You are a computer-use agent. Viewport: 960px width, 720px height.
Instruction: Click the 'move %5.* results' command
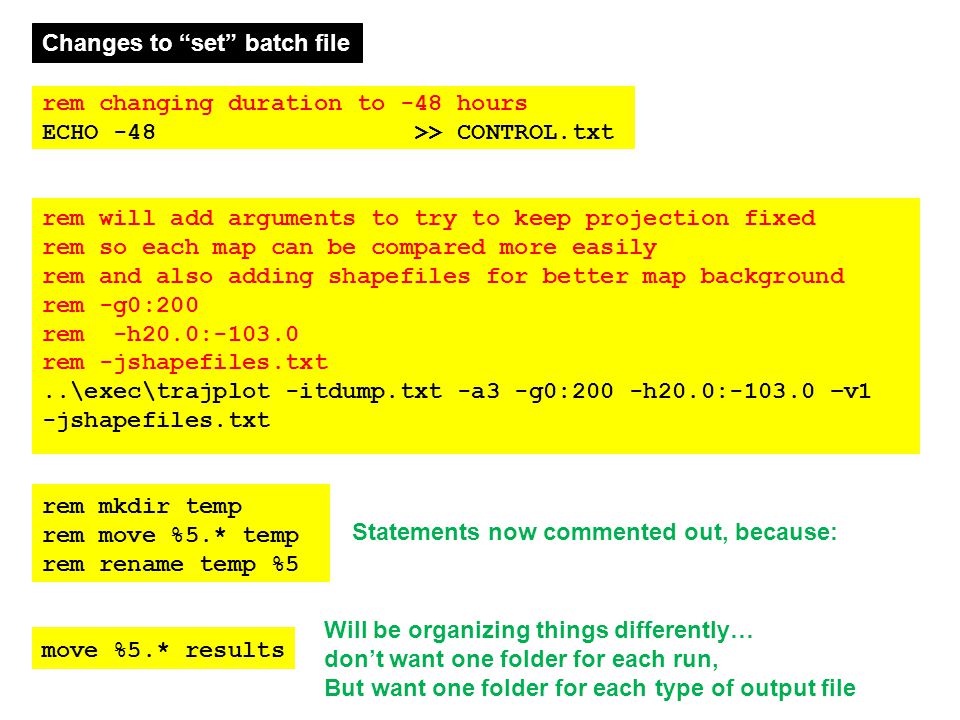click(163, 650)
